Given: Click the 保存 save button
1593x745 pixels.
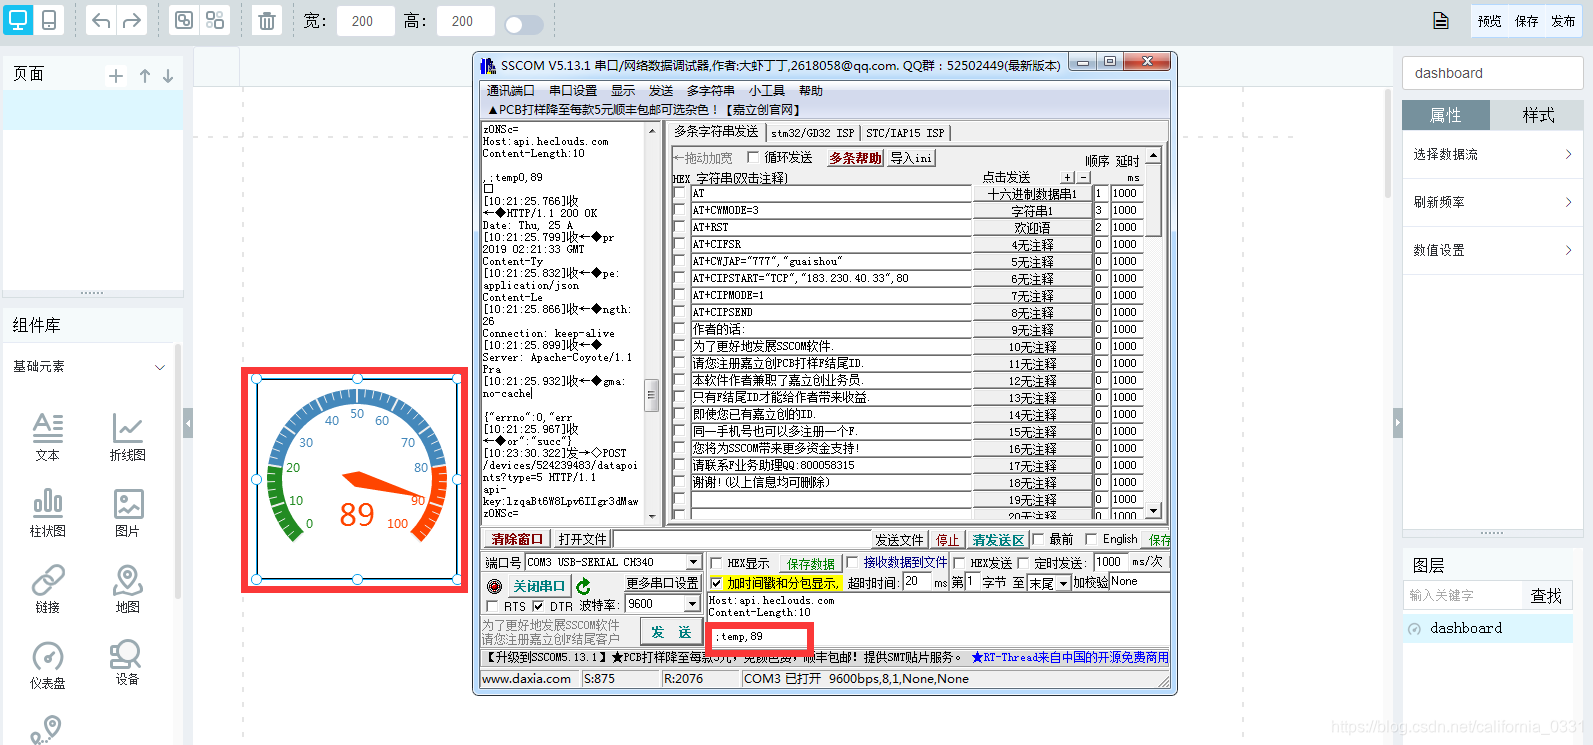Looking at the screenshot, I should (x=1526, y=21).
